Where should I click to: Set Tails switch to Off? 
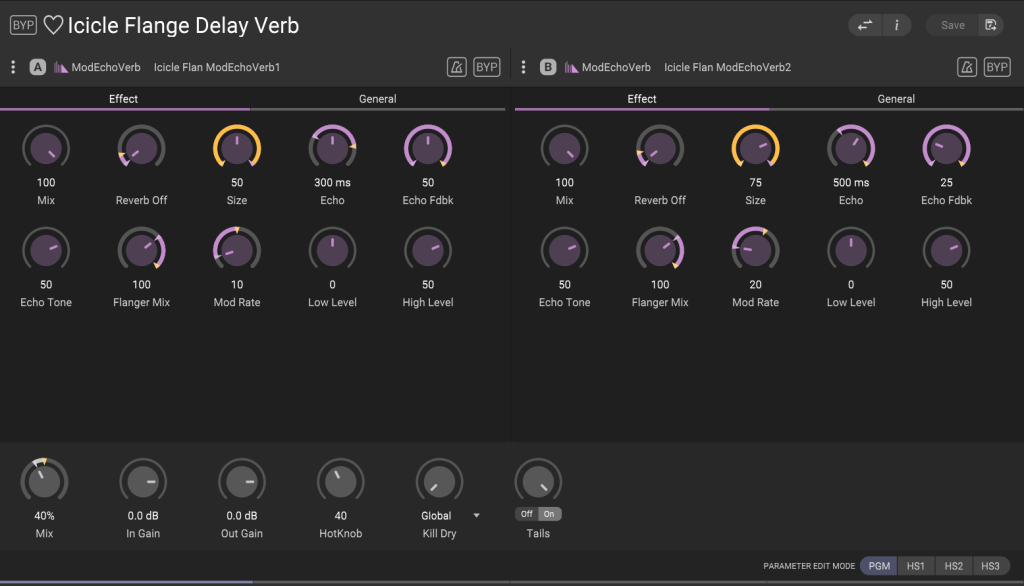526,514
